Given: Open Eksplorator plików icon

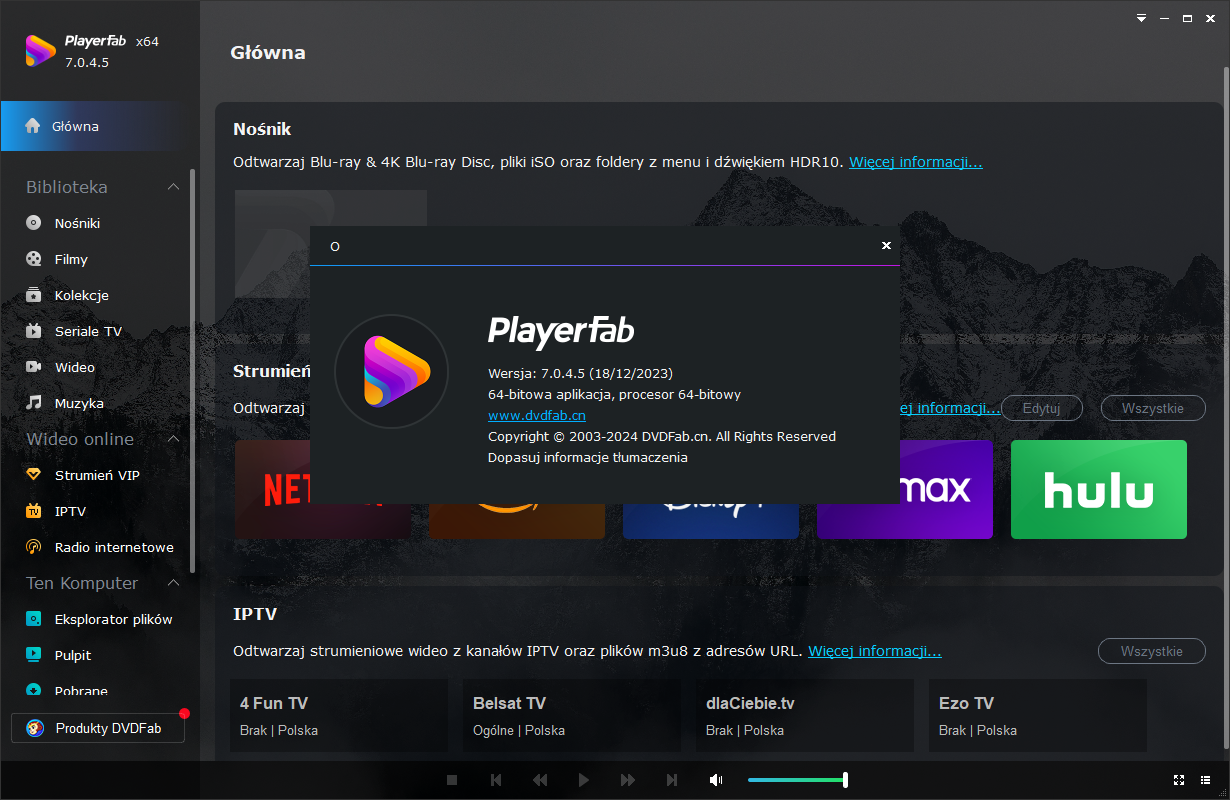Looking at the screenshot, I should 34,619.
